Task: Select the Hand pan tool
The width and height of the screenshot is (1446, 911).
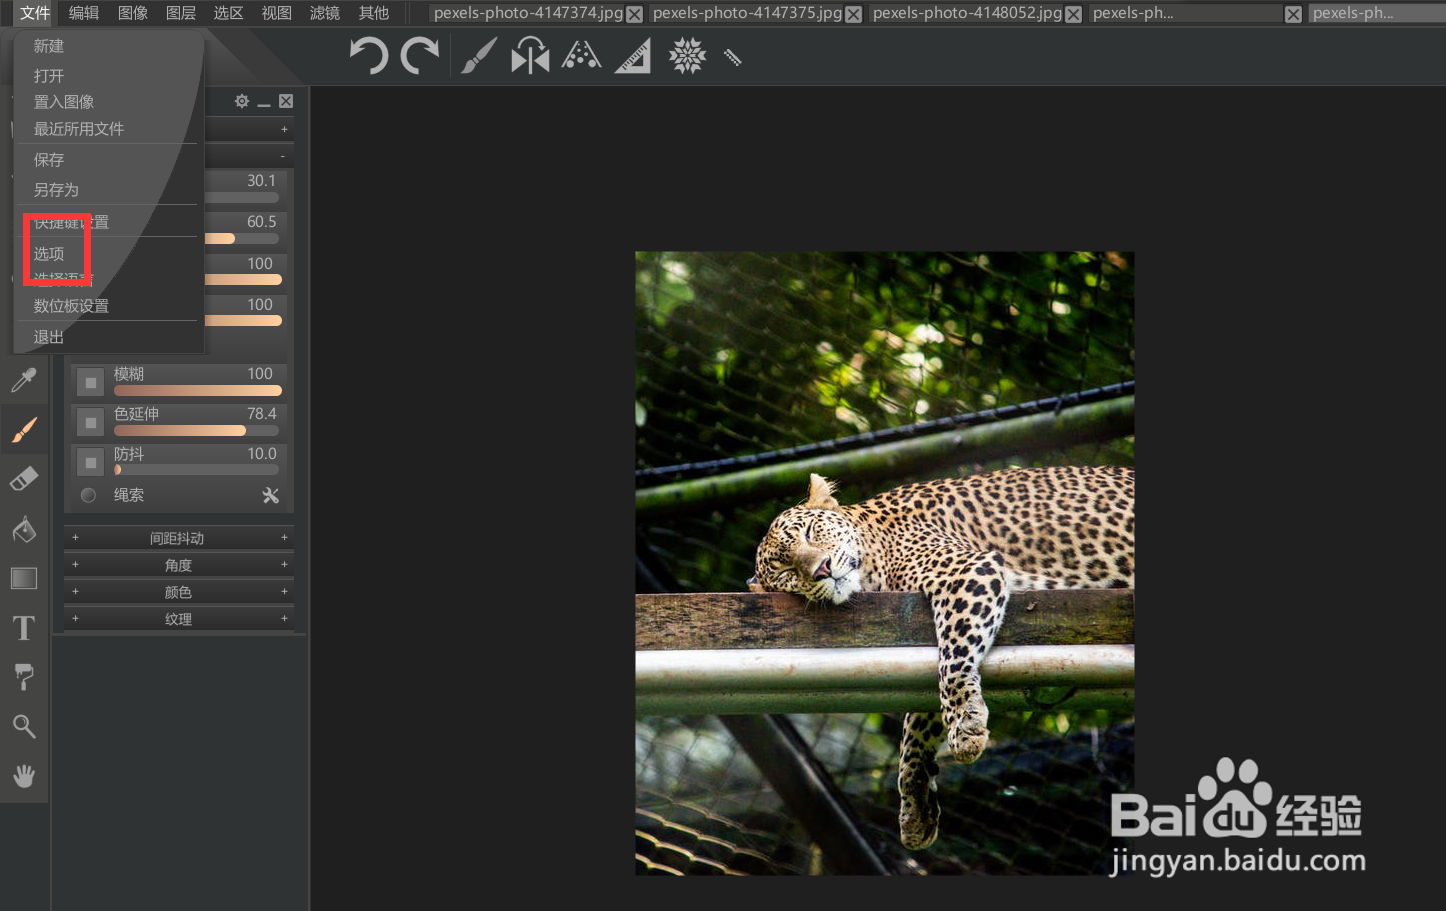Action: tap(24, 775)
